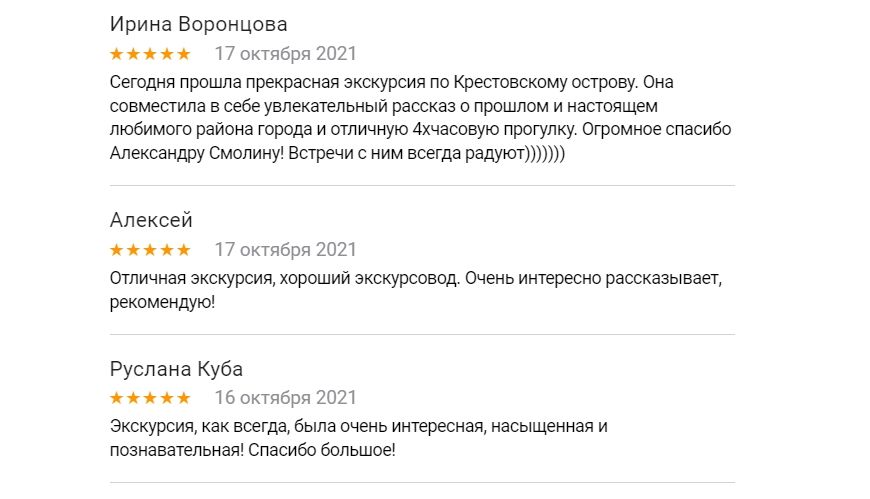This screenshot has width=870, height=499.
Task: Select the third star in Алексей's rating
Action: tap(150, 250)
